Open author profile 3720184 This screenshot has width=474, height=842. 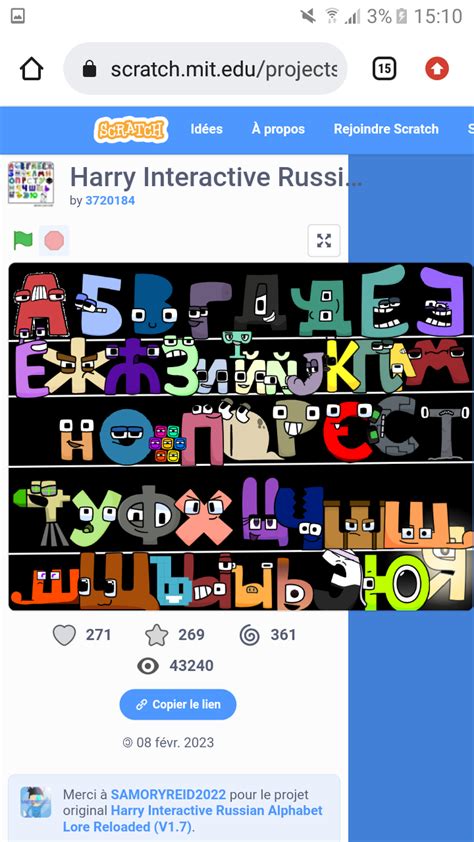point(110,201)
